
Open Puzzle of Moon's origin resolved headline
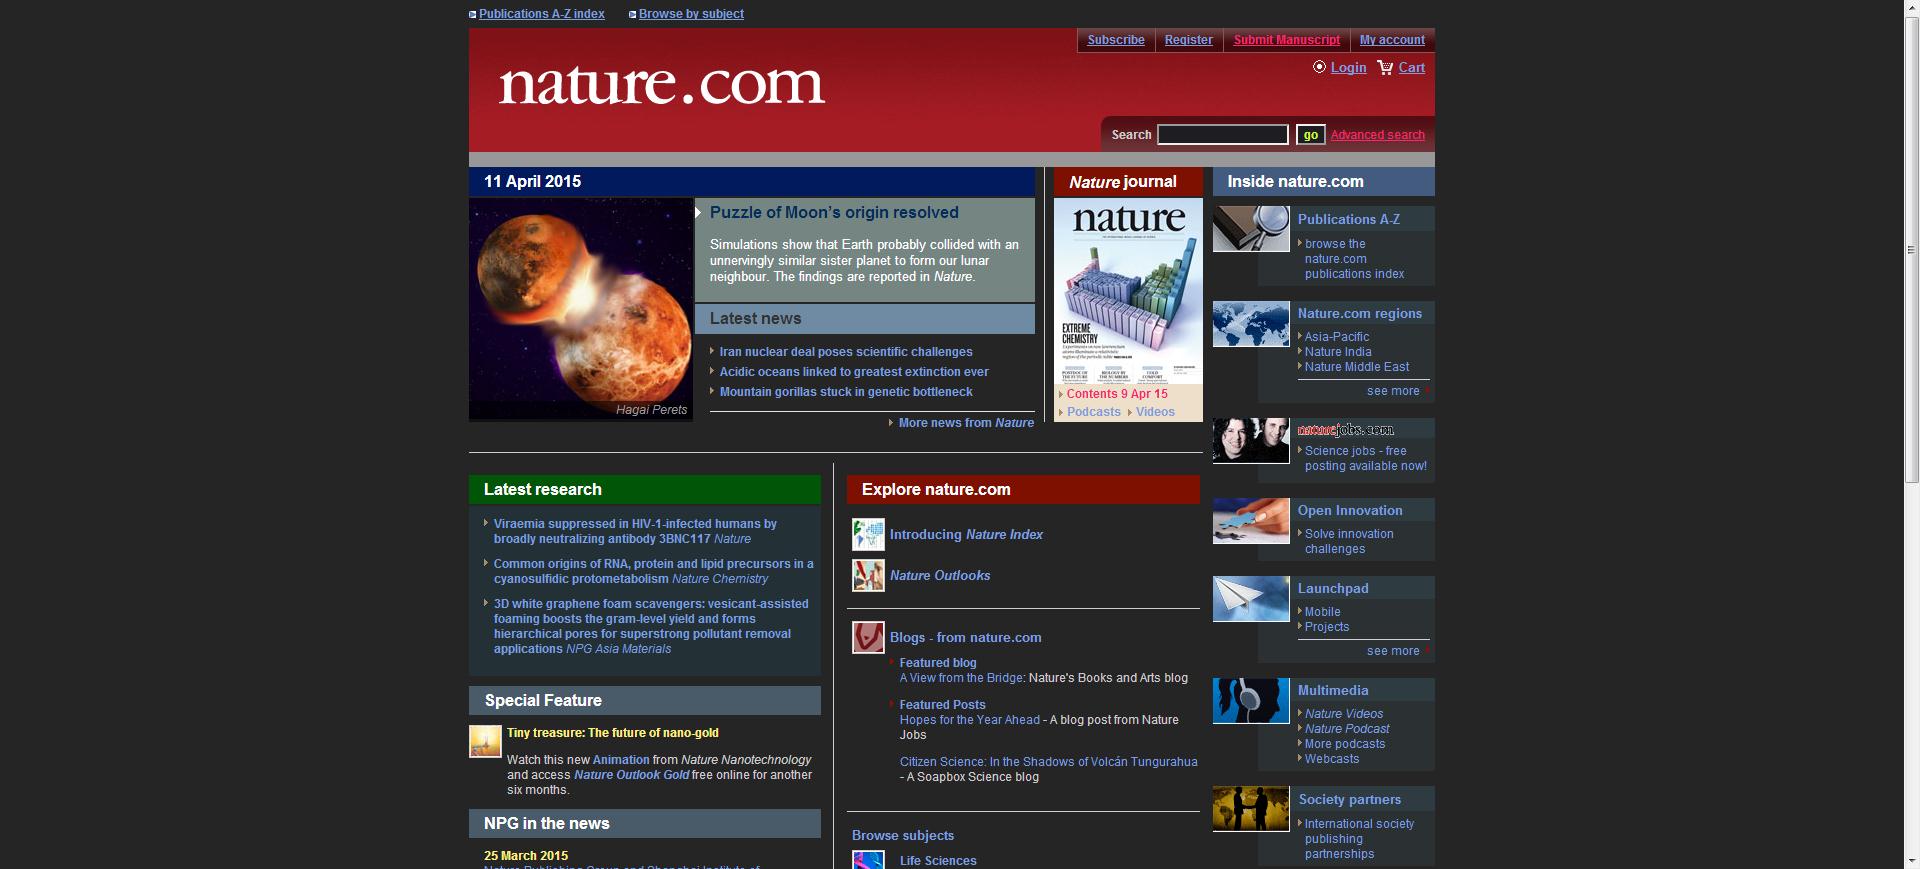(x=834, y=212)
